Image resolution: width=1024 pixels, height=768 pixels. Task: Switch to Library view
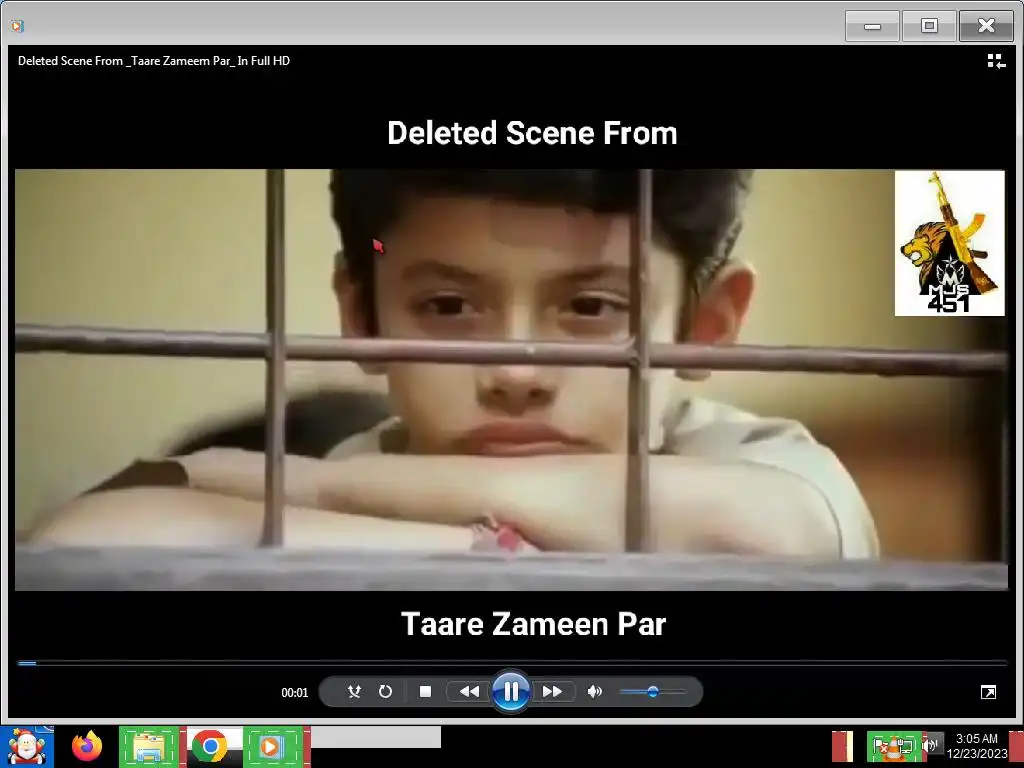(x=996, y=61)
